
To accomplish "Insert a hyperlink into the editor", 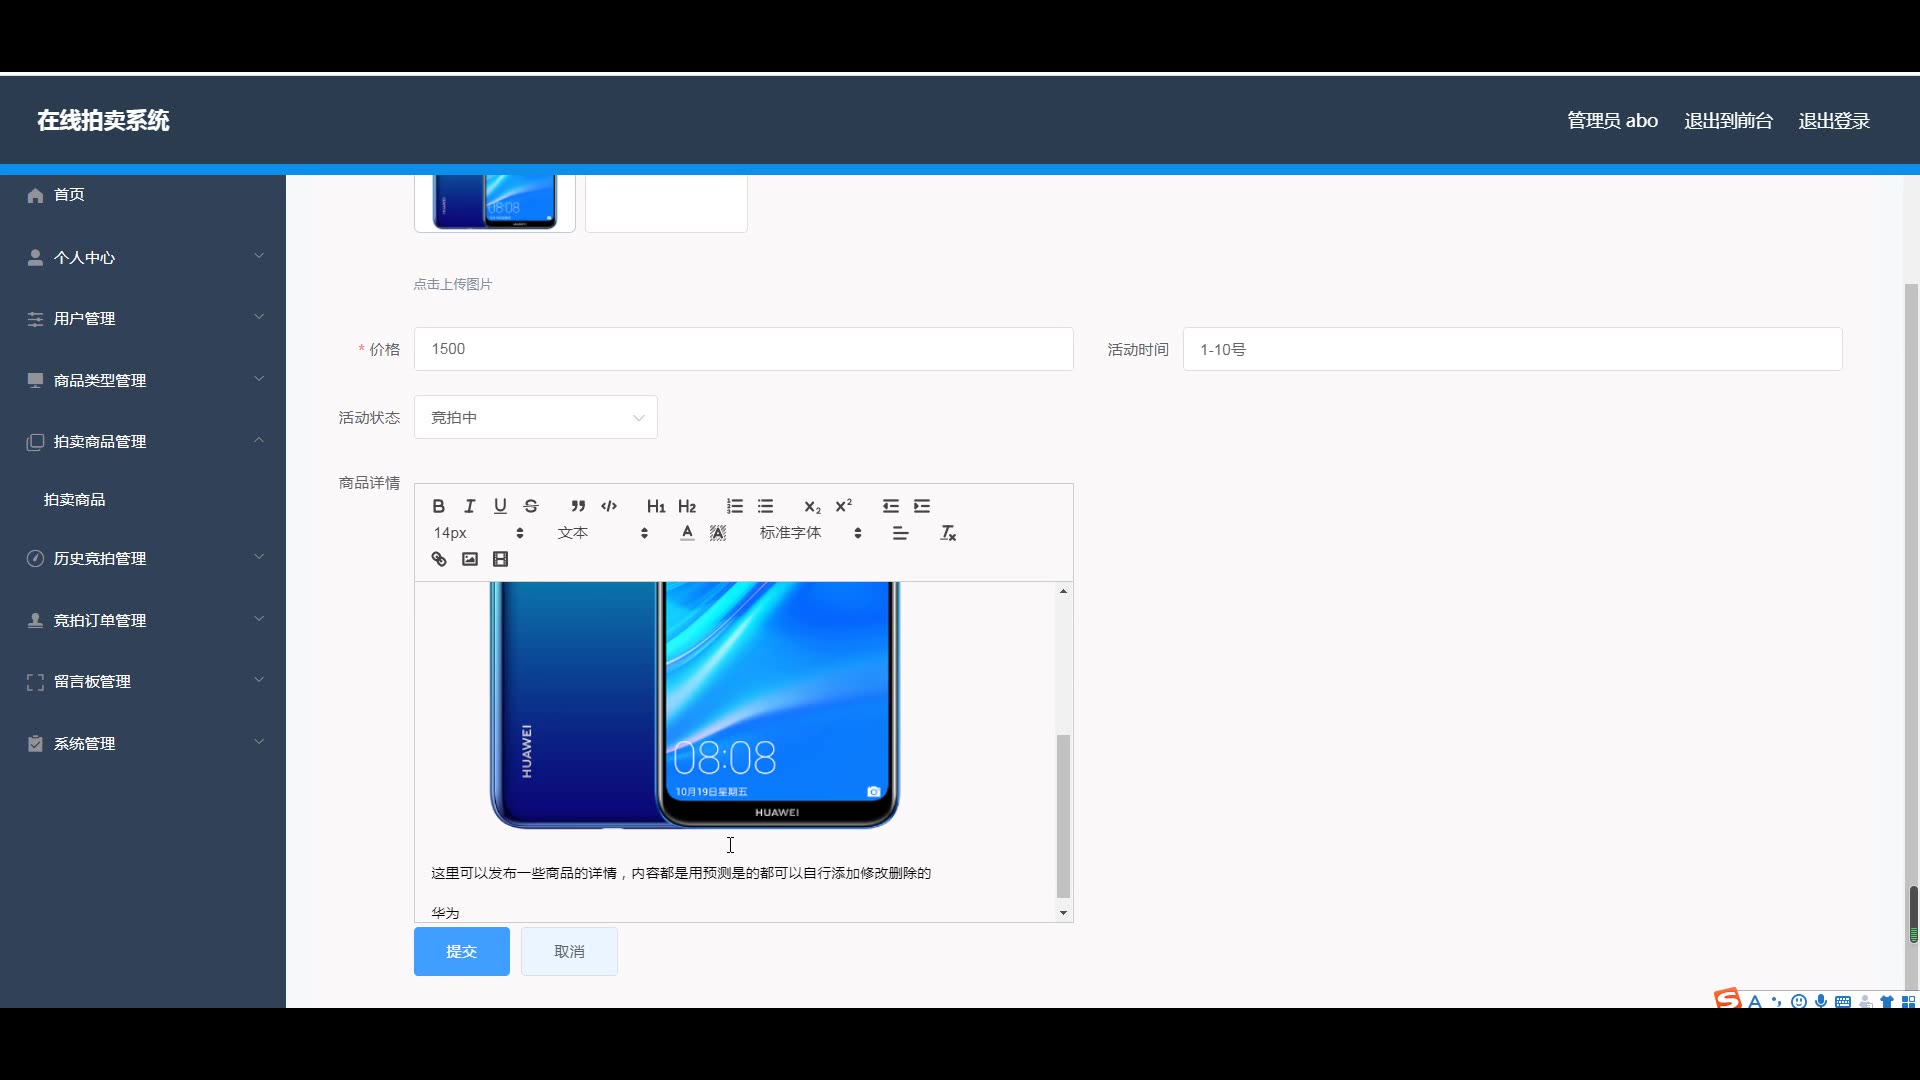I will click(x=439, y=559).
